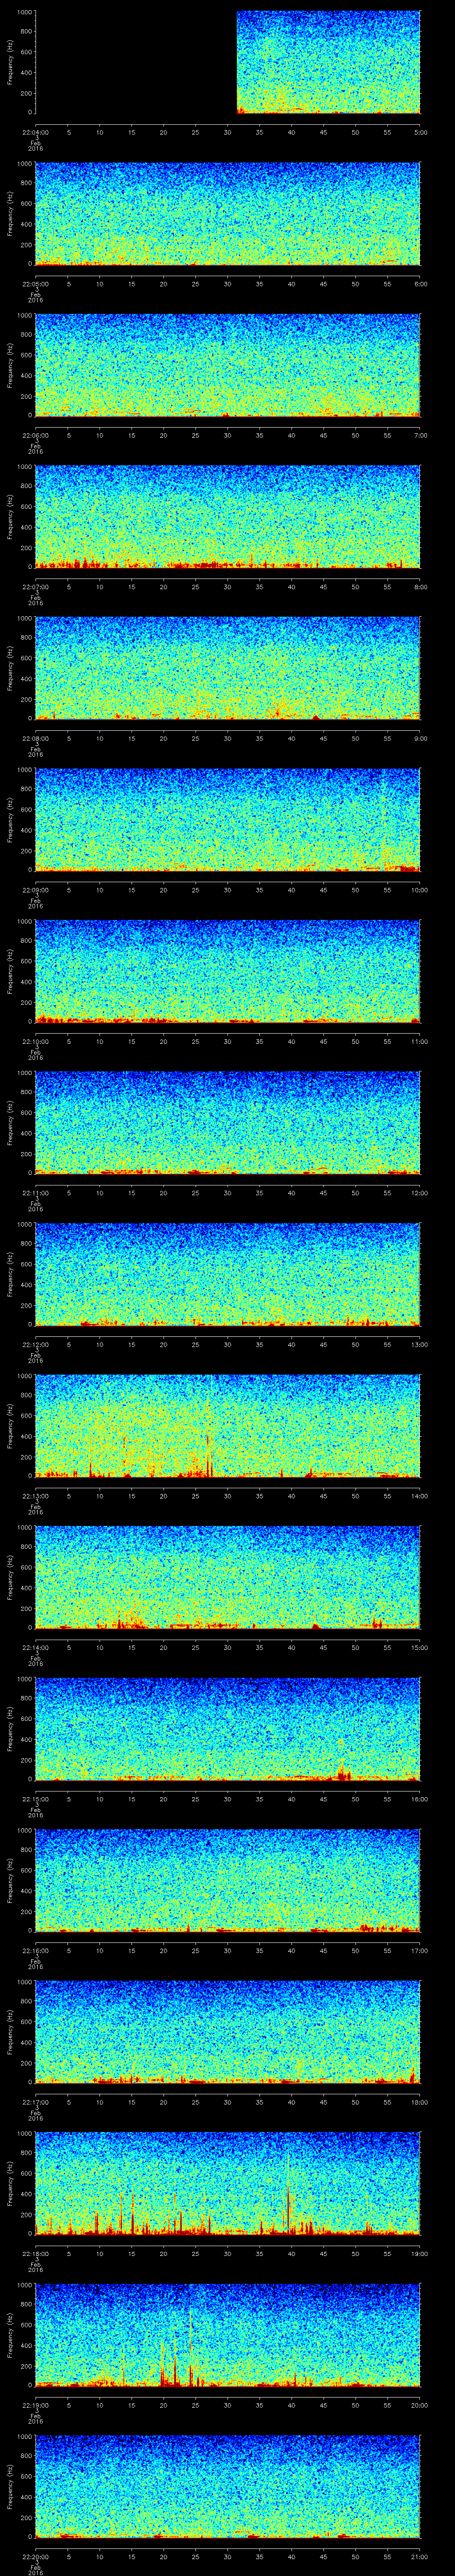Viewport: 455px width, 2576px height.
Task: Click the Frequency (Hz) label beside the 22:10:00 plot
Action: 10,972
